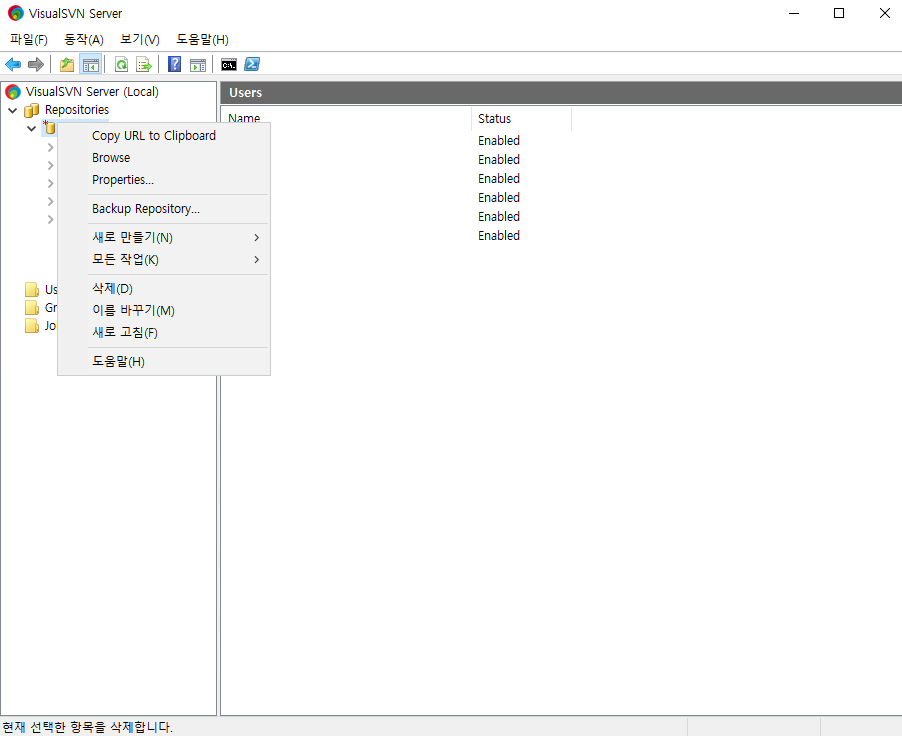The image size is (902, 736).
Task: Select the Repositories tree node
Action: point(77,109)
